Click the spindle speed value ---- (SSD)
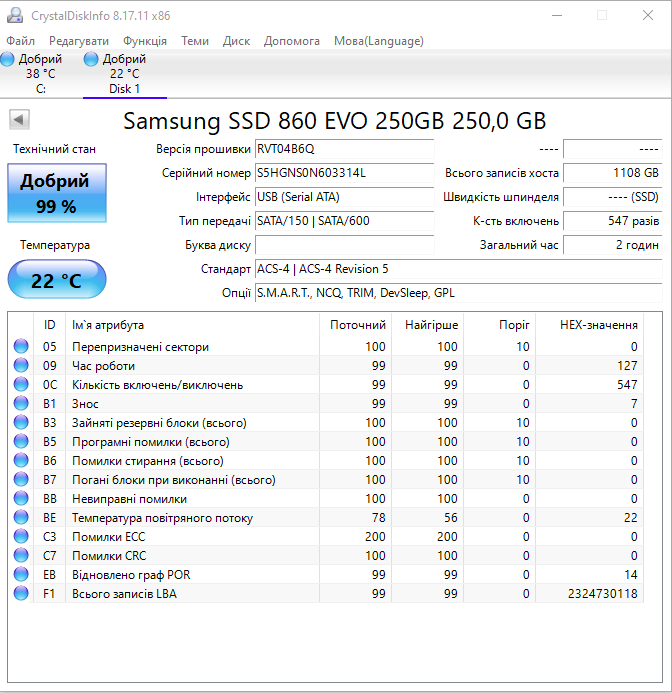Screen dimensions: 672x693 [x=613, y=197]
